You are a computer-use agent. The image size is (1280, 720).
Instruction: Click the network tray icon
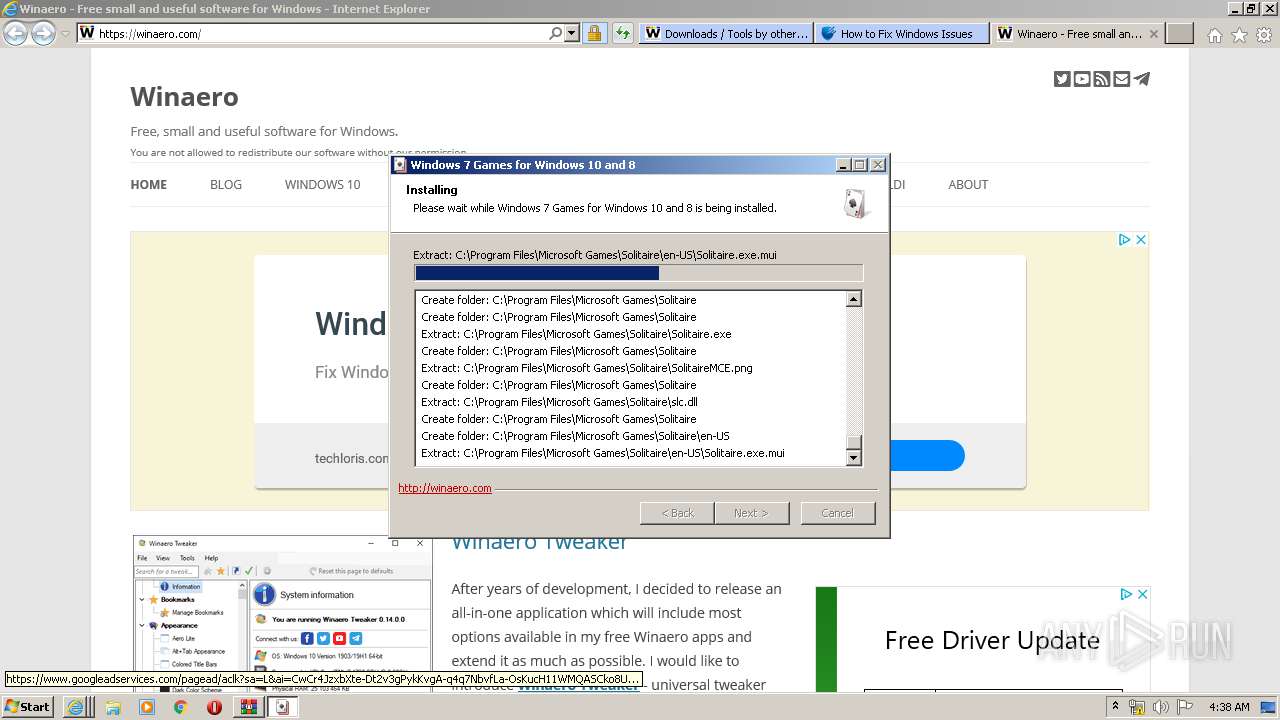pos(1137,707)
